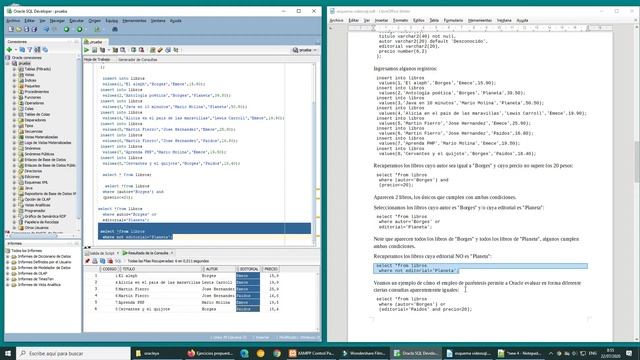The width and height of the screenshot is (640, 360).
Task: Open the Windows Start menu
Action: click(8, 353)
